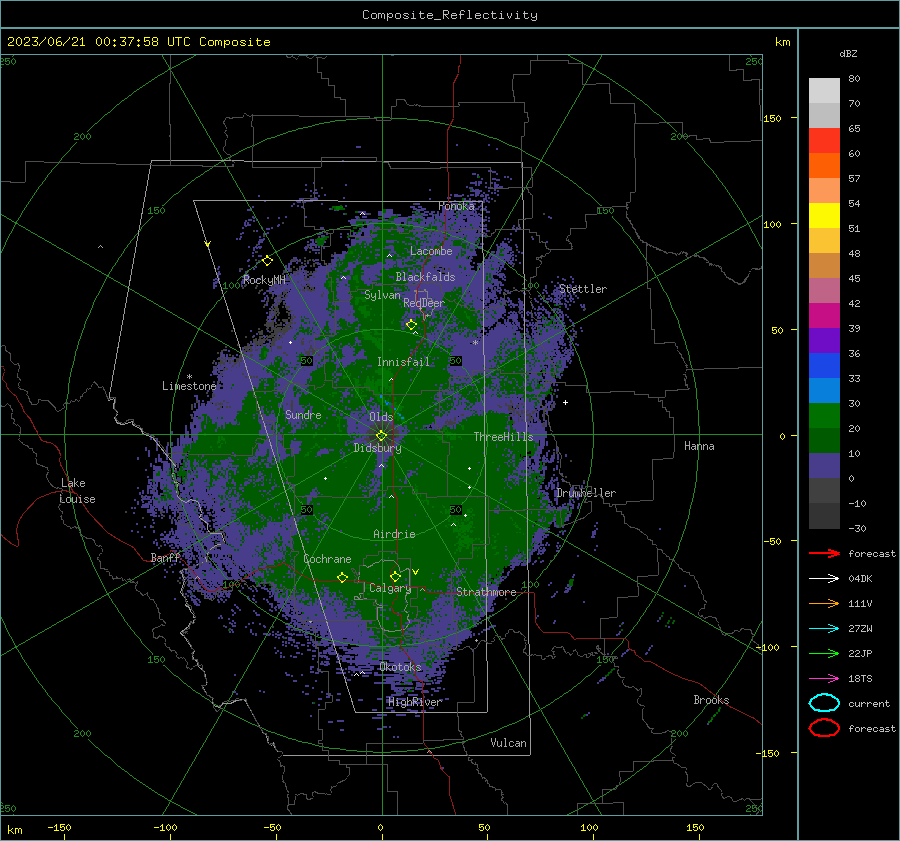Click the Banff label

[166, 558]
